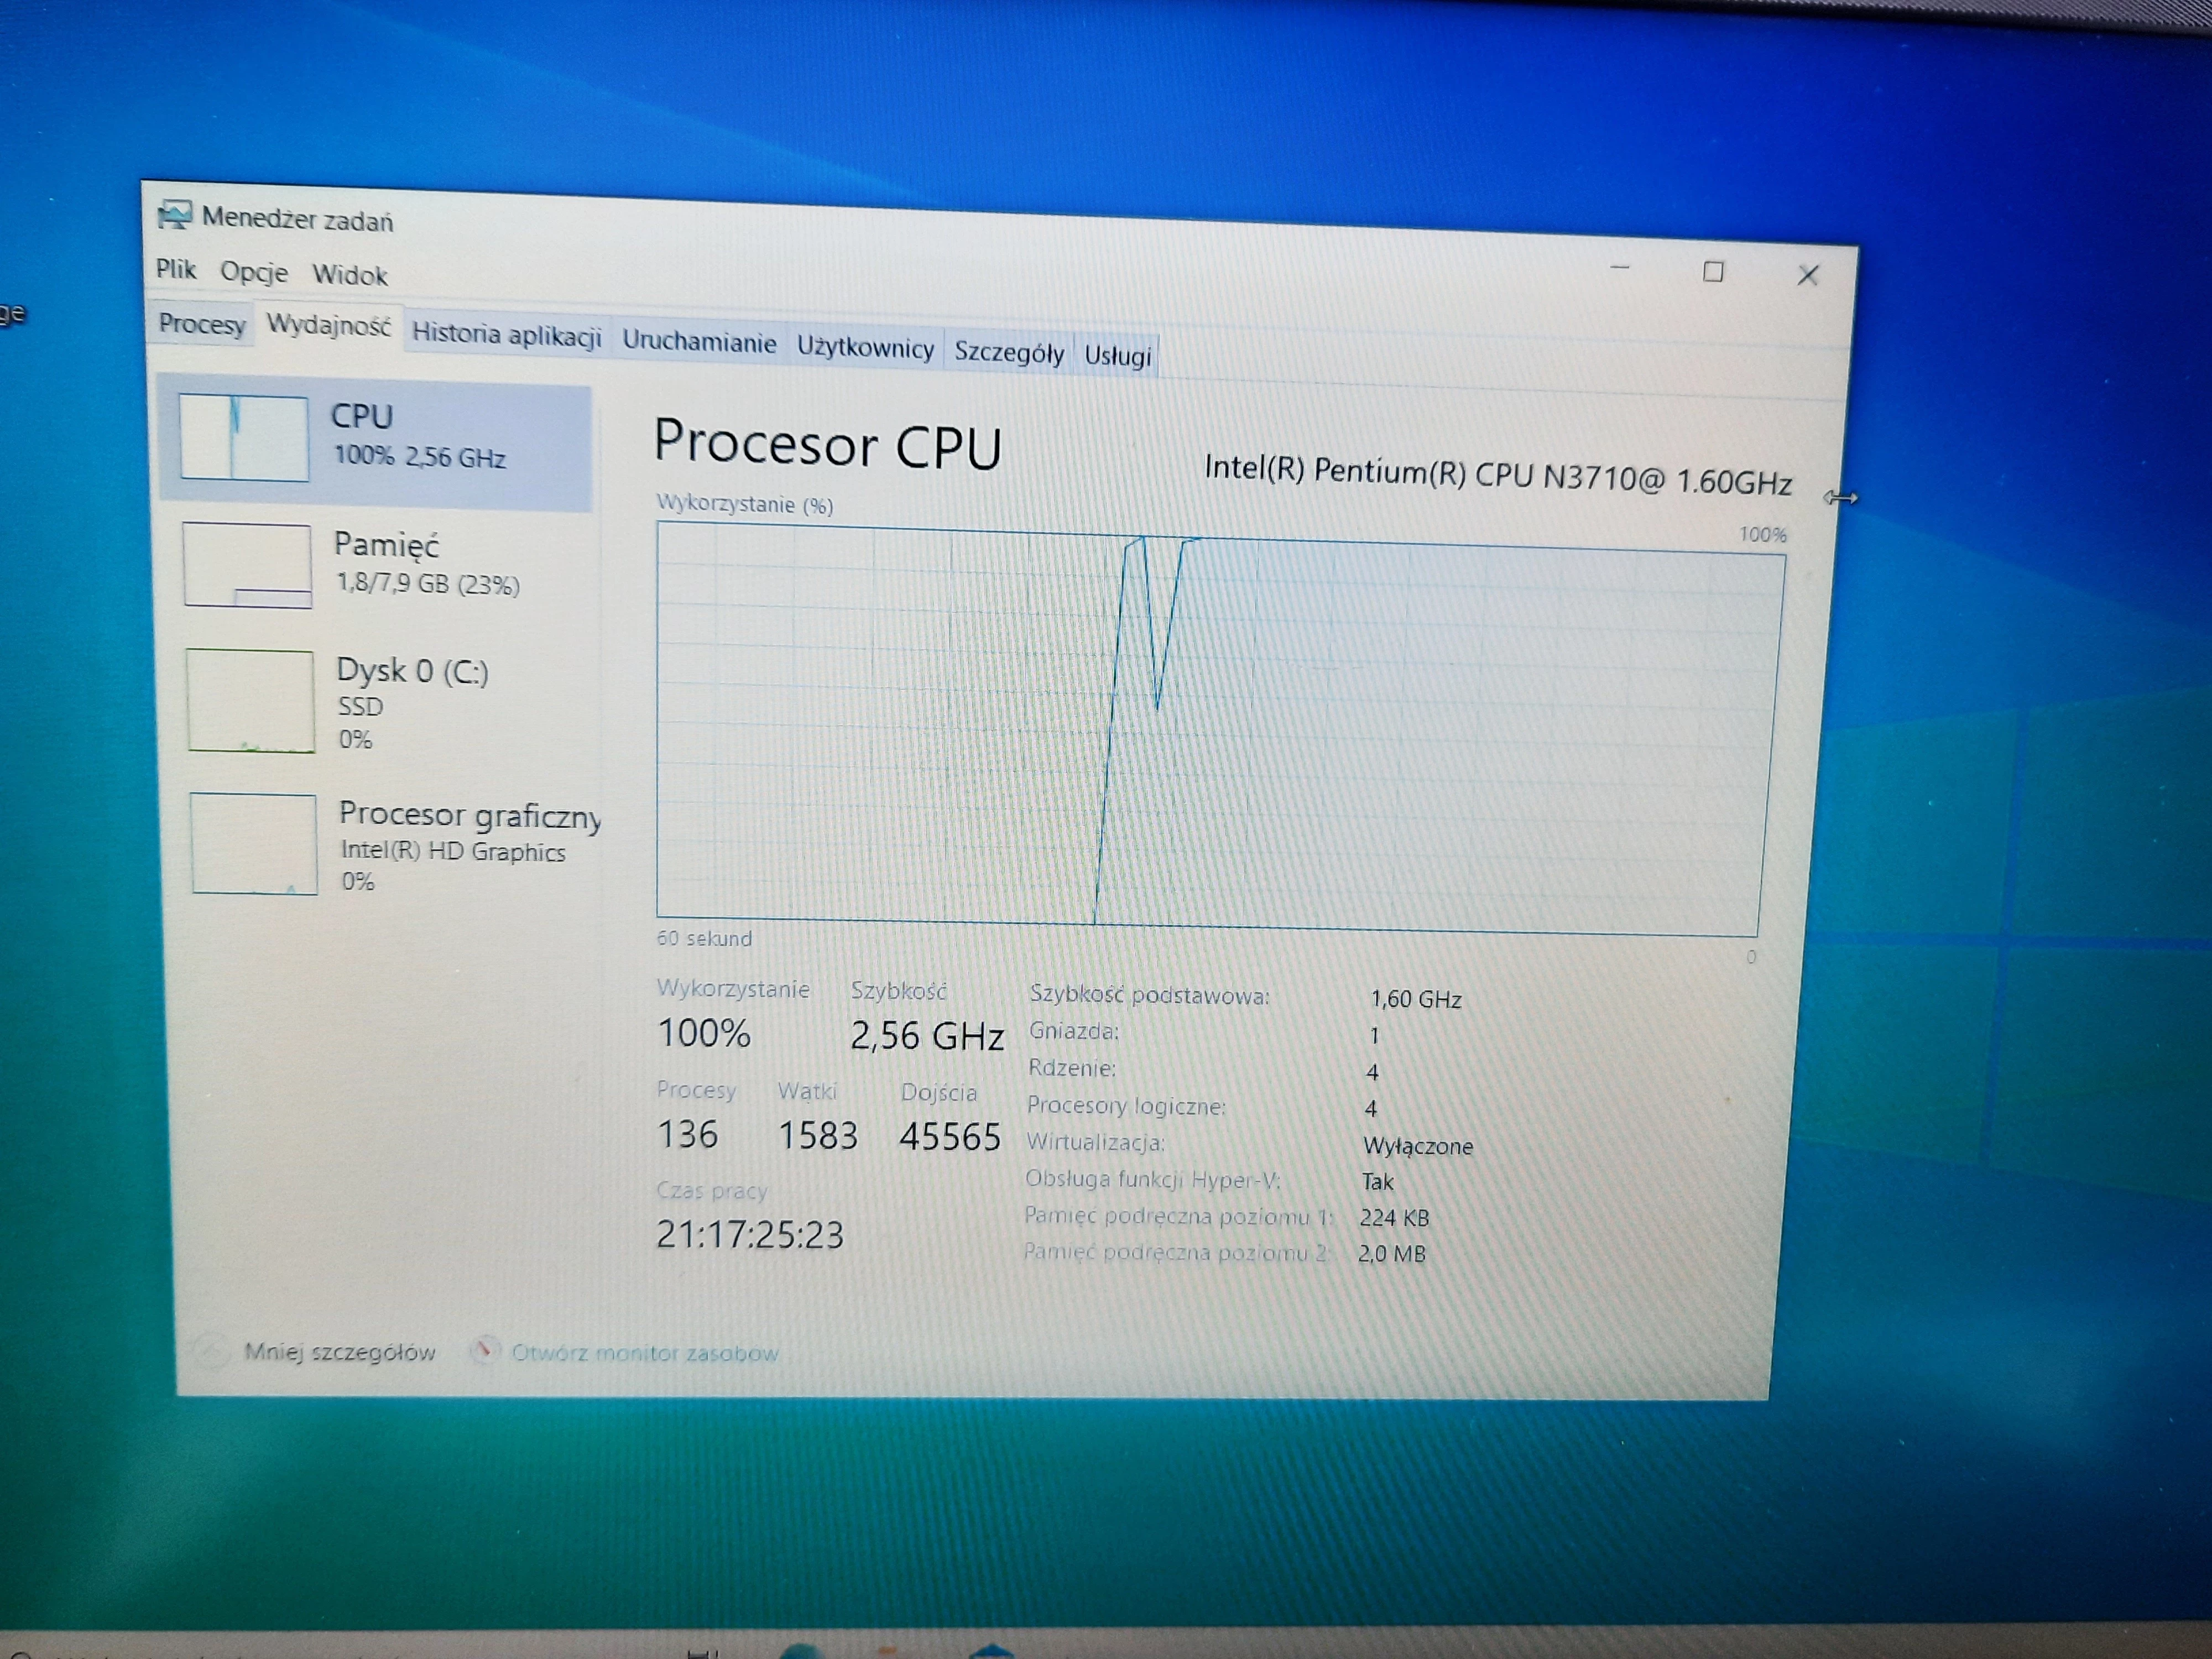Go to the Szczegóły tab
The image size is (2212, 1659).
pos(1009,352)
